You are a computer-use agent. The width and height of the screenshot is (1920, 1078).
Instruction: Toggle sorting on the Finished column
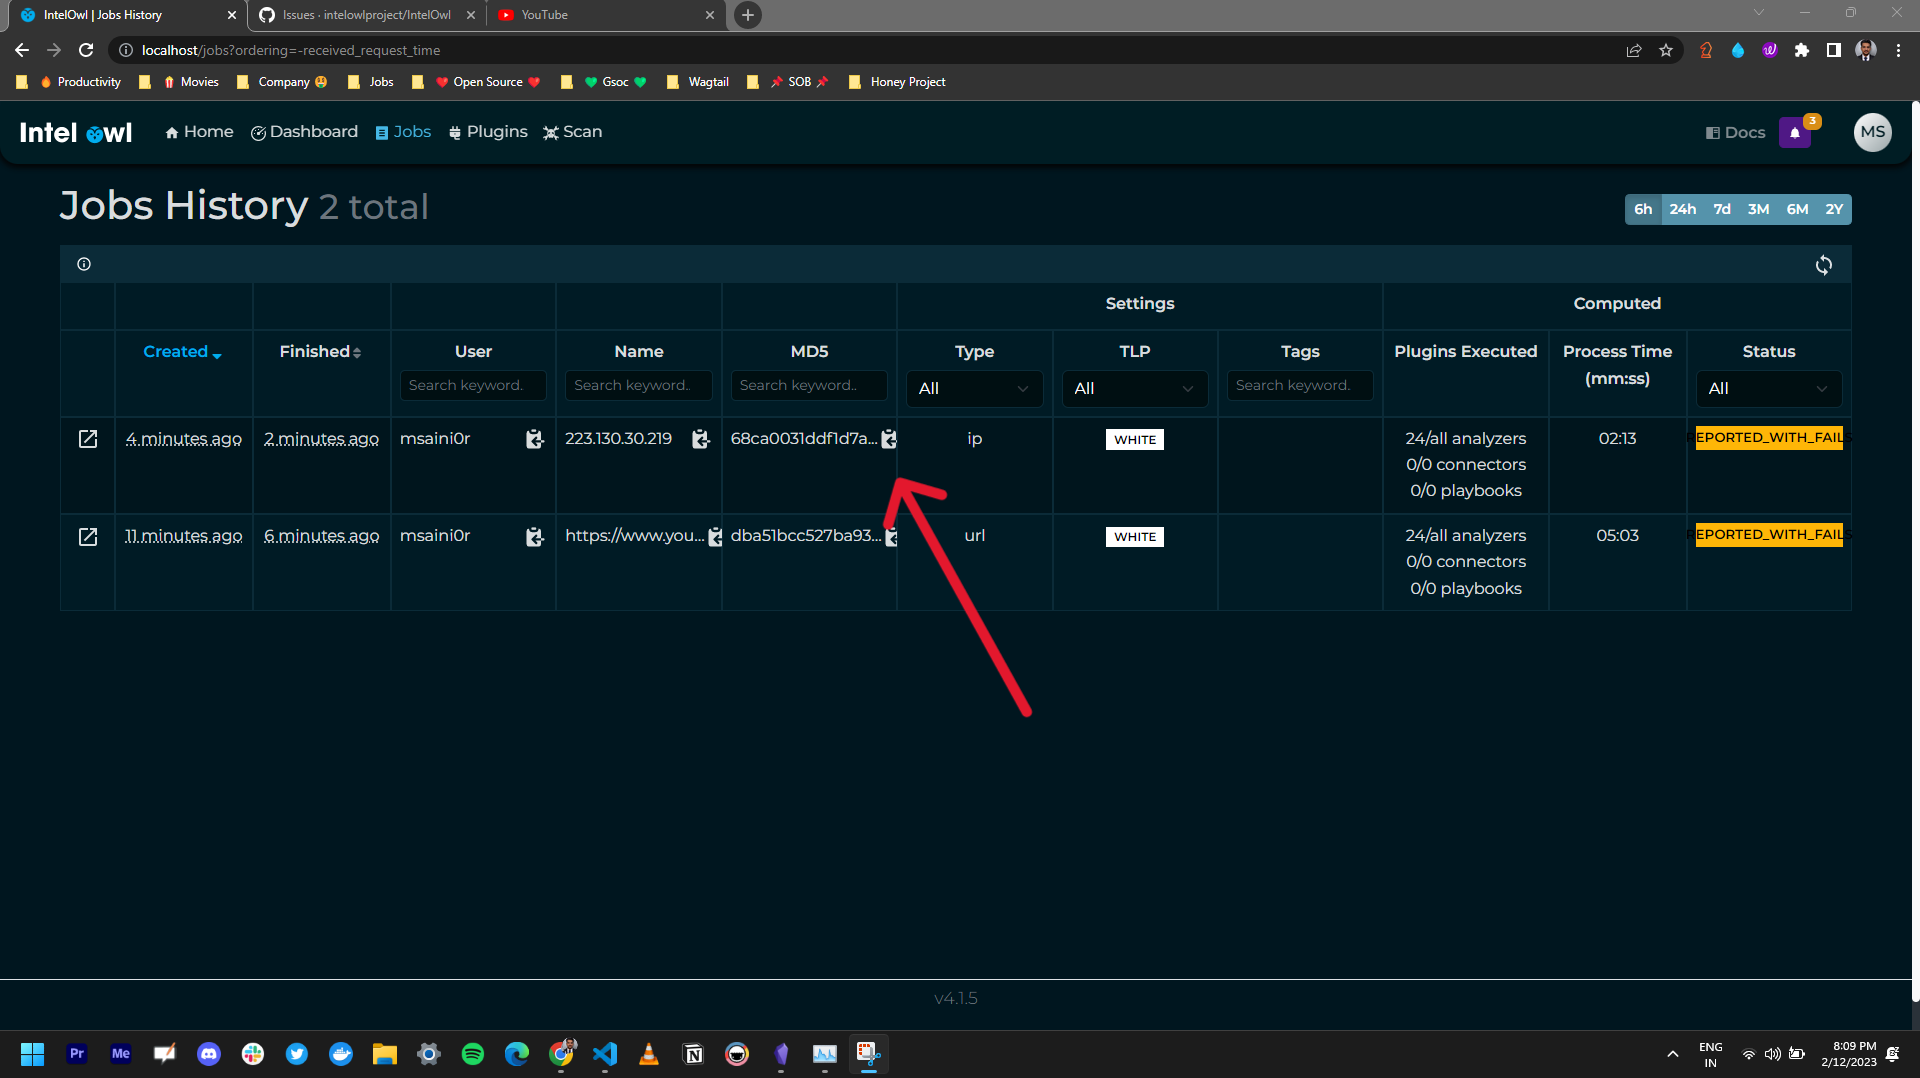click(321, 351)
